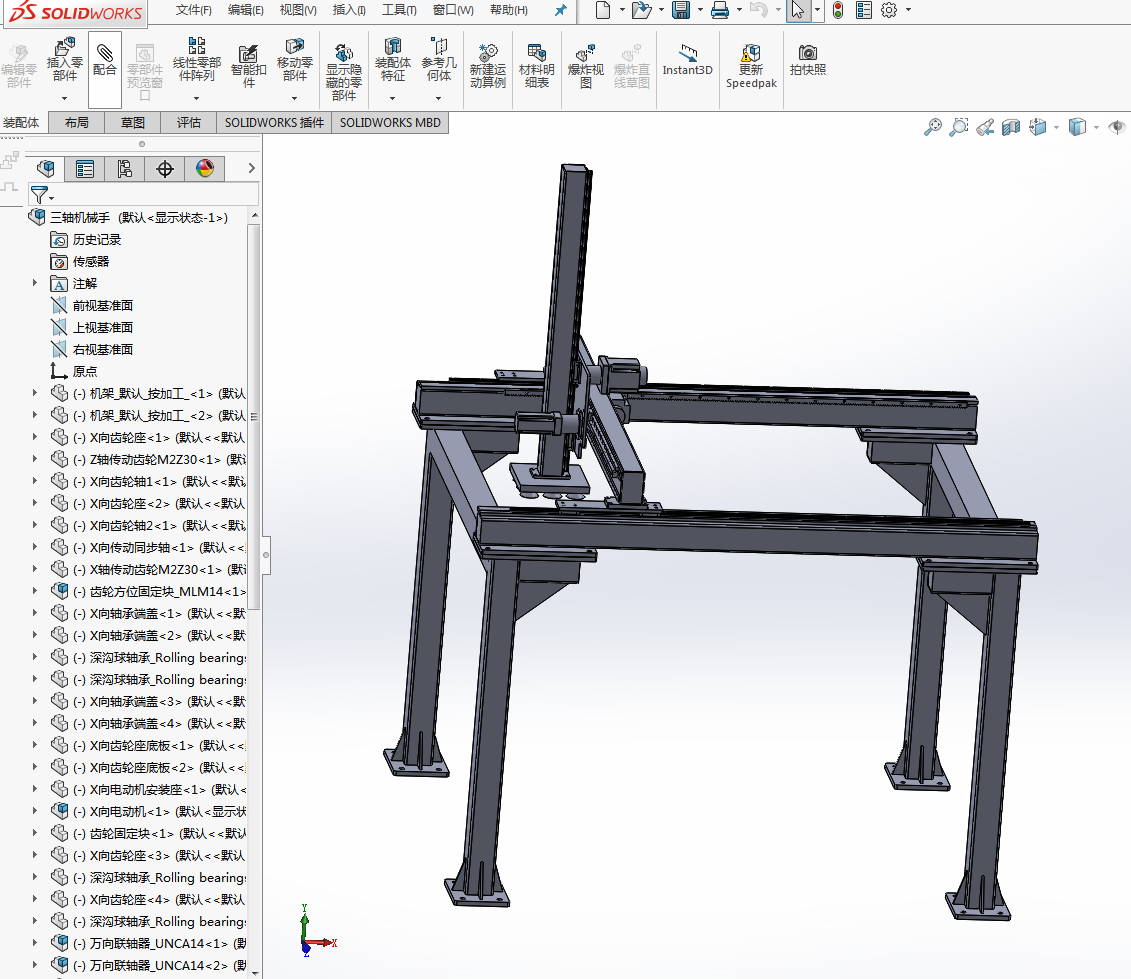
Task: Expand the 注解 annotations folder
Action: tap(35, 284)
